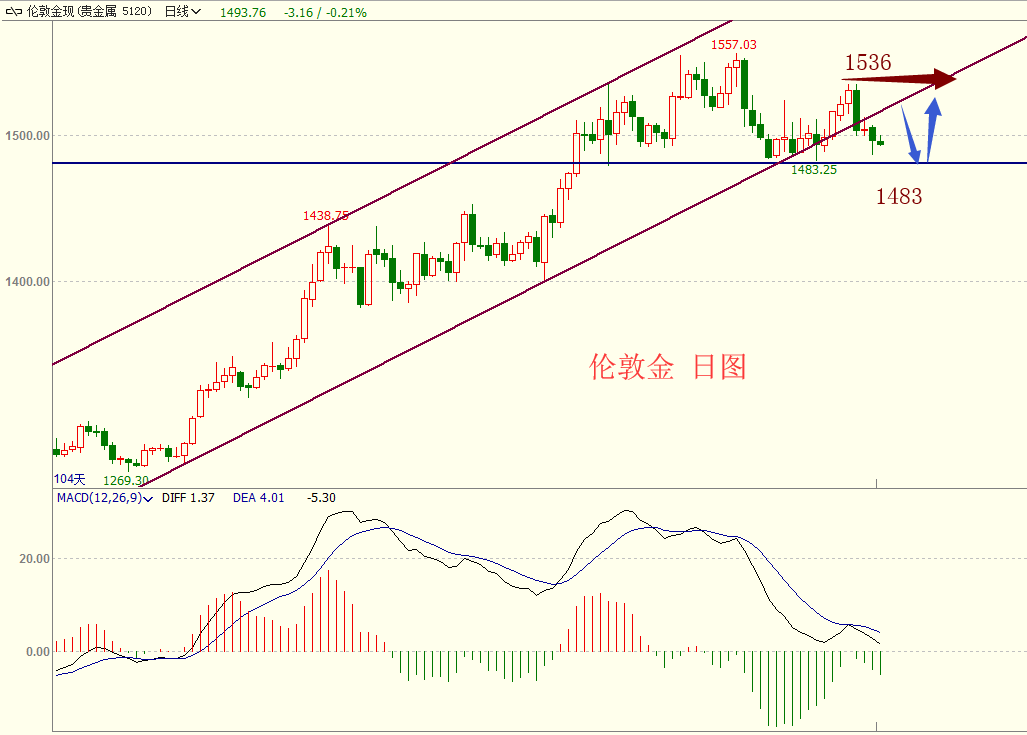Click the current price 1493.76
1027x735 pixels.
tap(243, 12)
